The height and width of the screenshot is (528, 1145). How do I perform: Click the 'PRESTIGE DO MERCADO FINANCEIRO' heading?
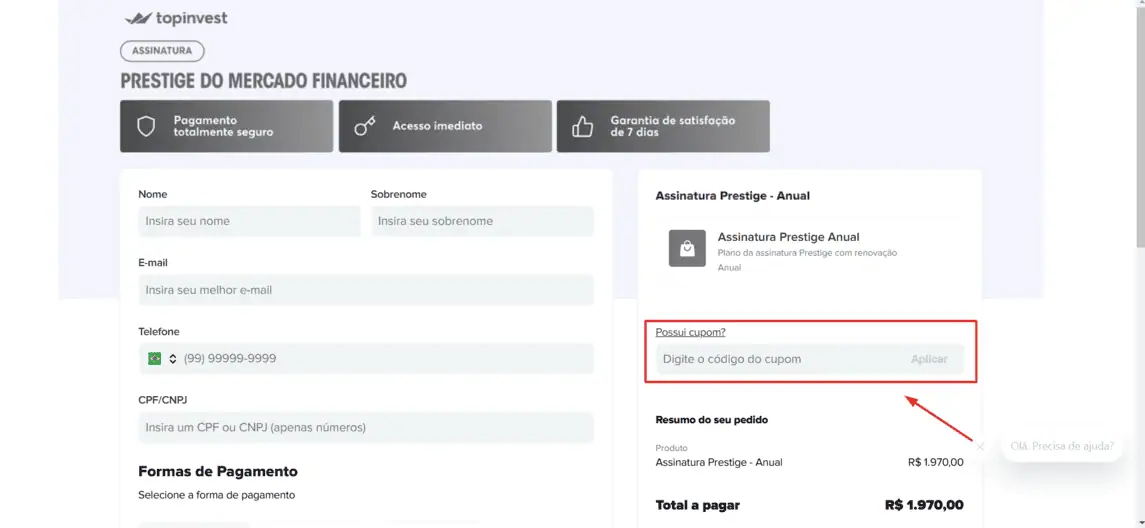(264, 80)
